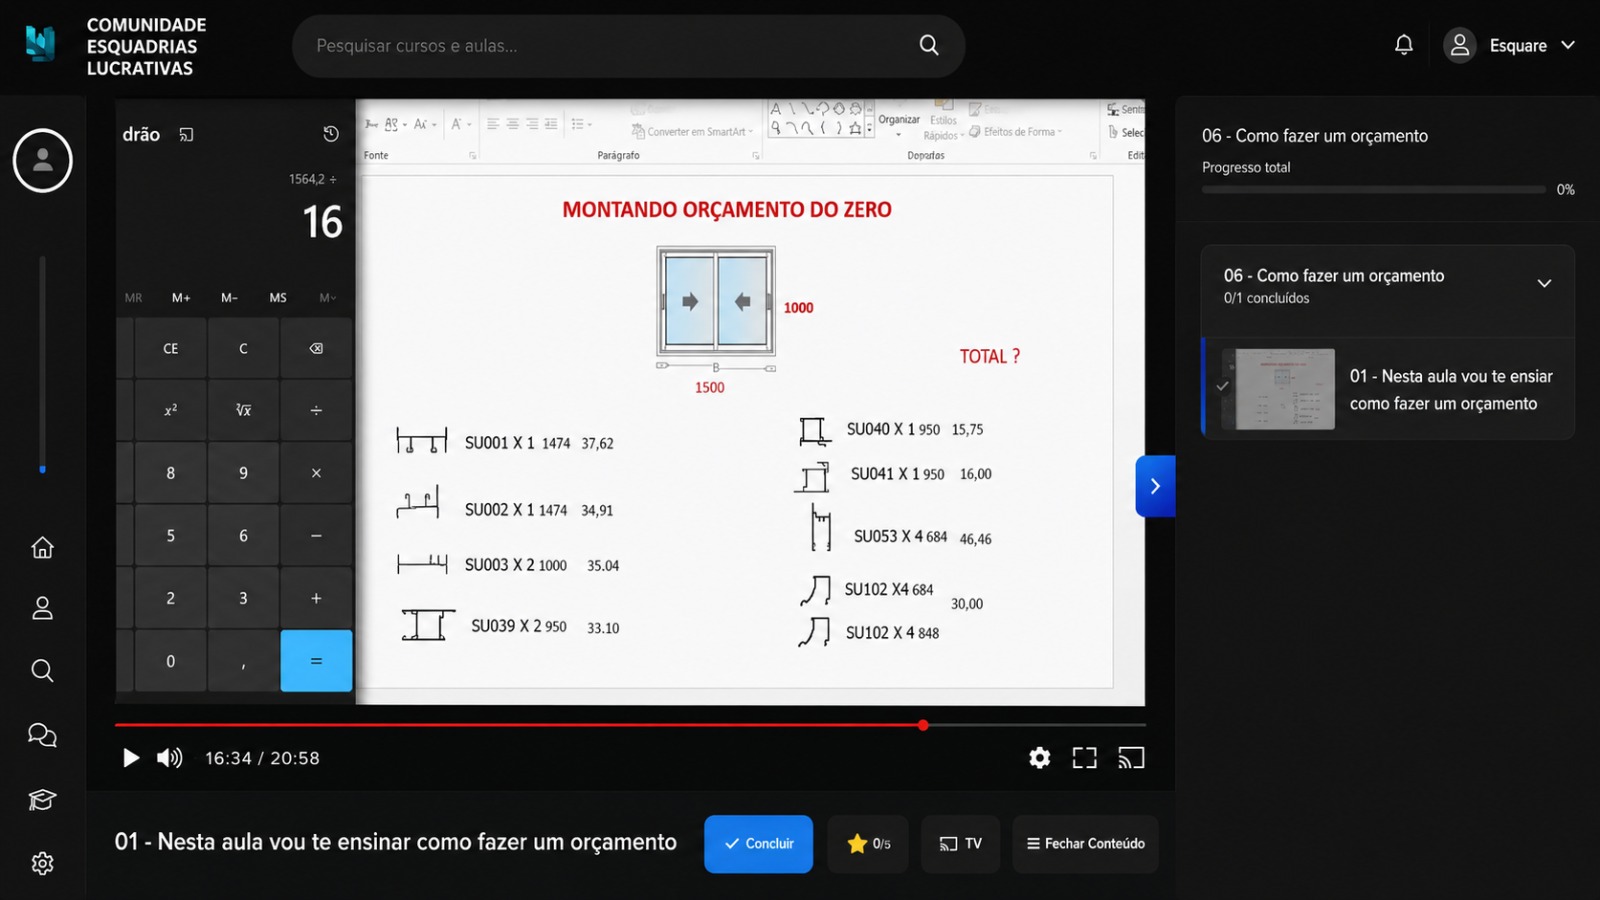Open sidebar search icon
The height and width of the screenshot is (900, 1600).
[42, 670]
